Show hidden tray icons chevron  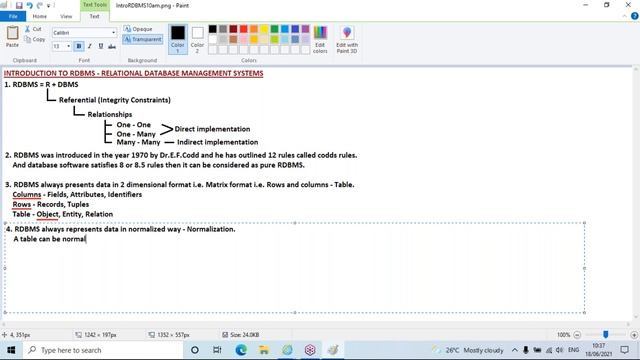click(x=514, y=350)
